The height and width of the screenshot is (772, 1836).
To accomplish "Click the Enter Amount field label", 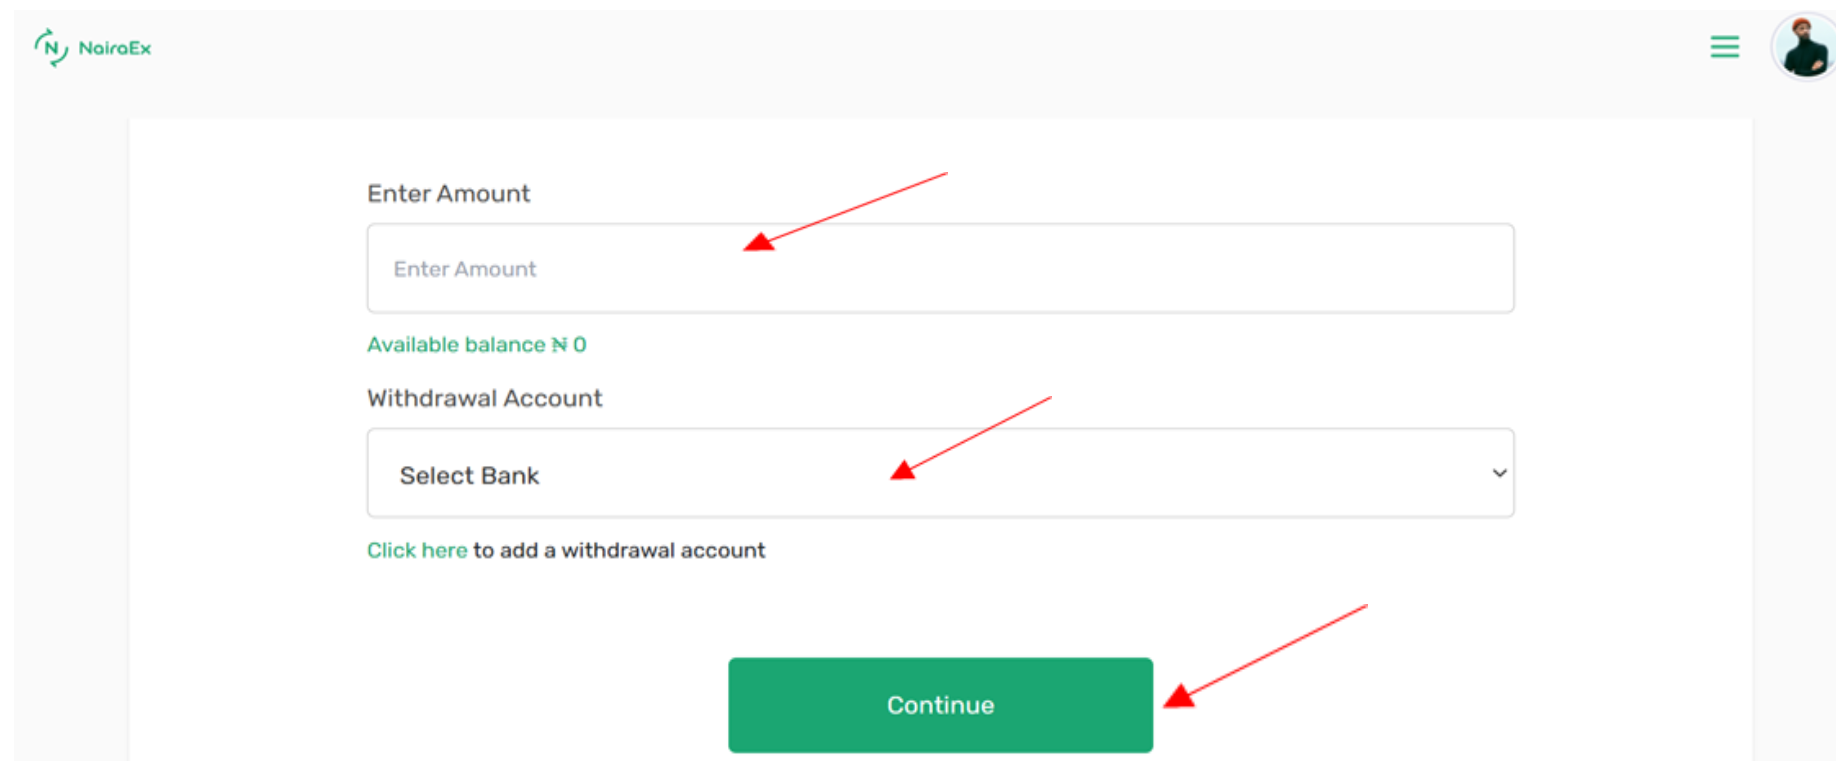I will [448, 194].
